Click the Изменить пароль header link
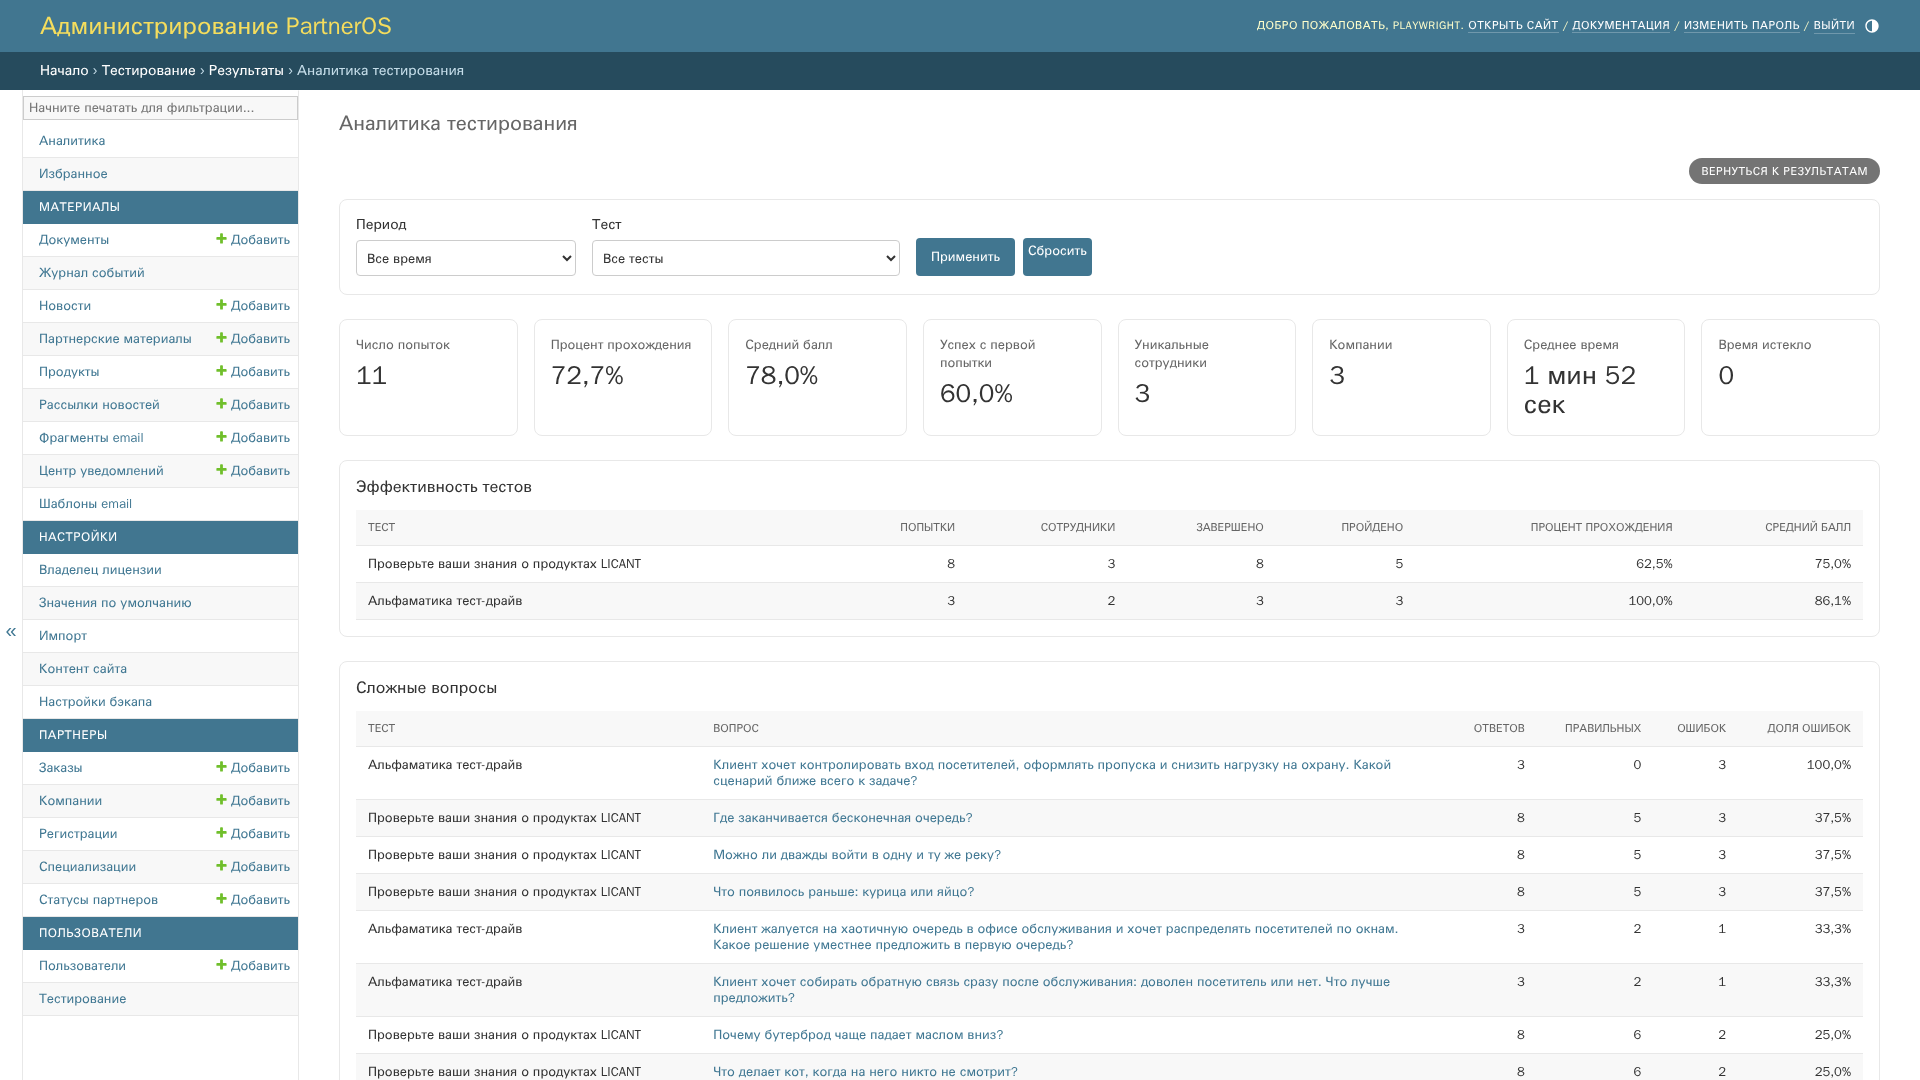Viewport: 1920px width, 1080px height. click(x=1742, y=26)
